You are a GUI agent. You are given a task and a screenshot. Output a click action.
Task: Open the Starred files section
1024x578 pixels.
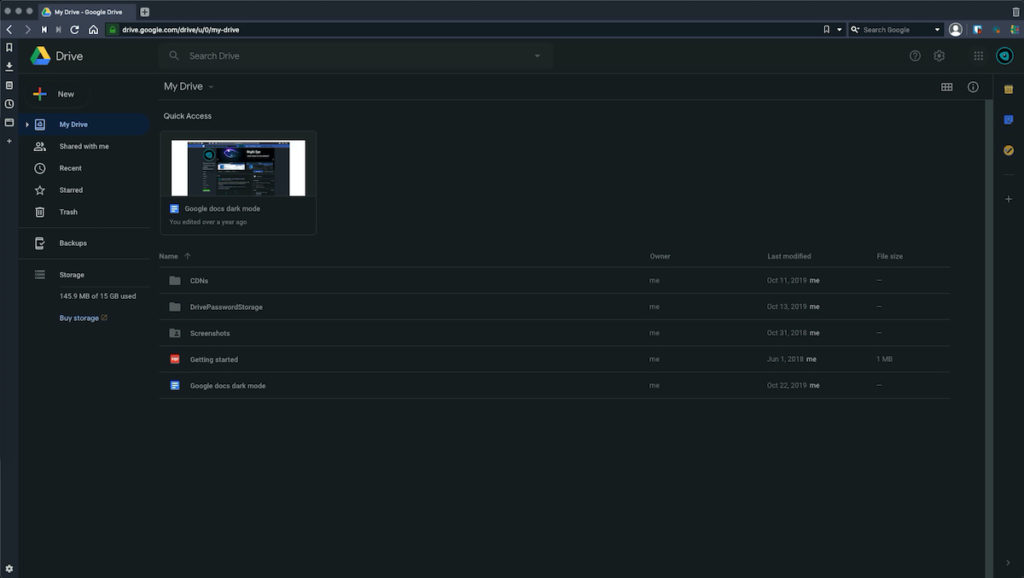[x=68, y=190]
